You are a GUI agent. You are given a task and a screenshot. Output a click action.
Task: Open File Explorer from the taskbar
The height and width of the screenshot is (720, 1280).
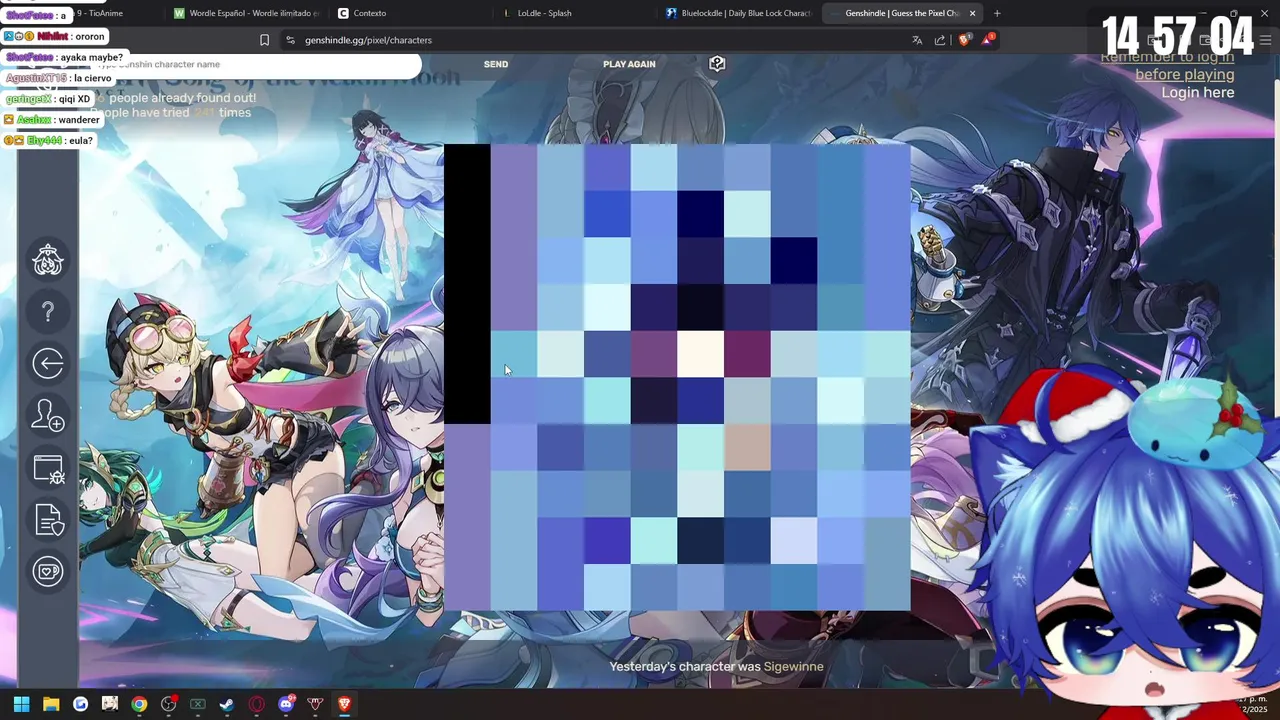(51, 704)
